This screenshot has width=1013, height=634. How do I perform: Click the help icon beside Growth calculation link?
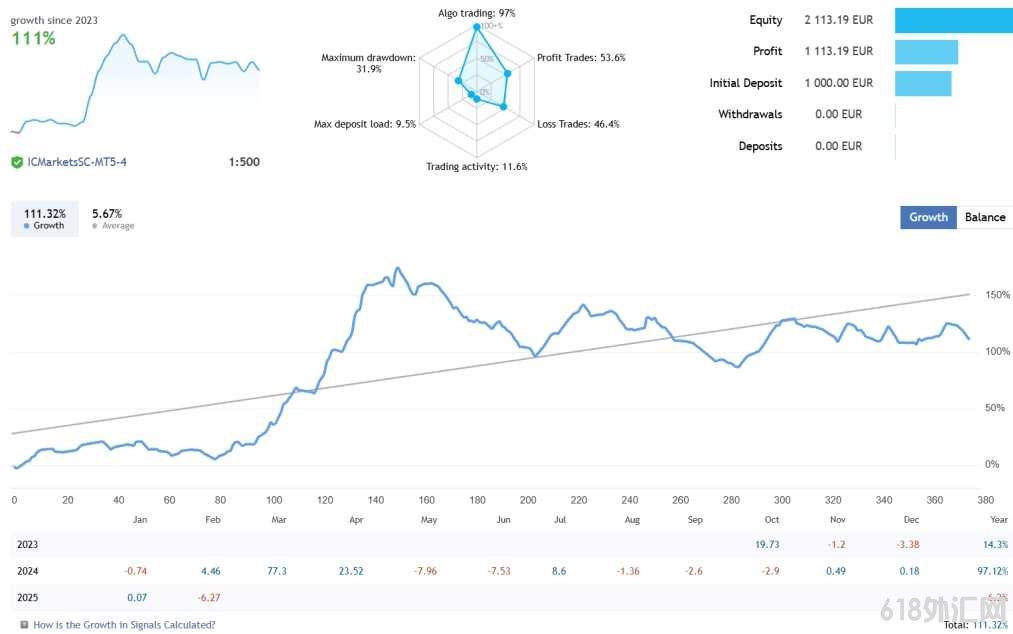tap(24, 624)
